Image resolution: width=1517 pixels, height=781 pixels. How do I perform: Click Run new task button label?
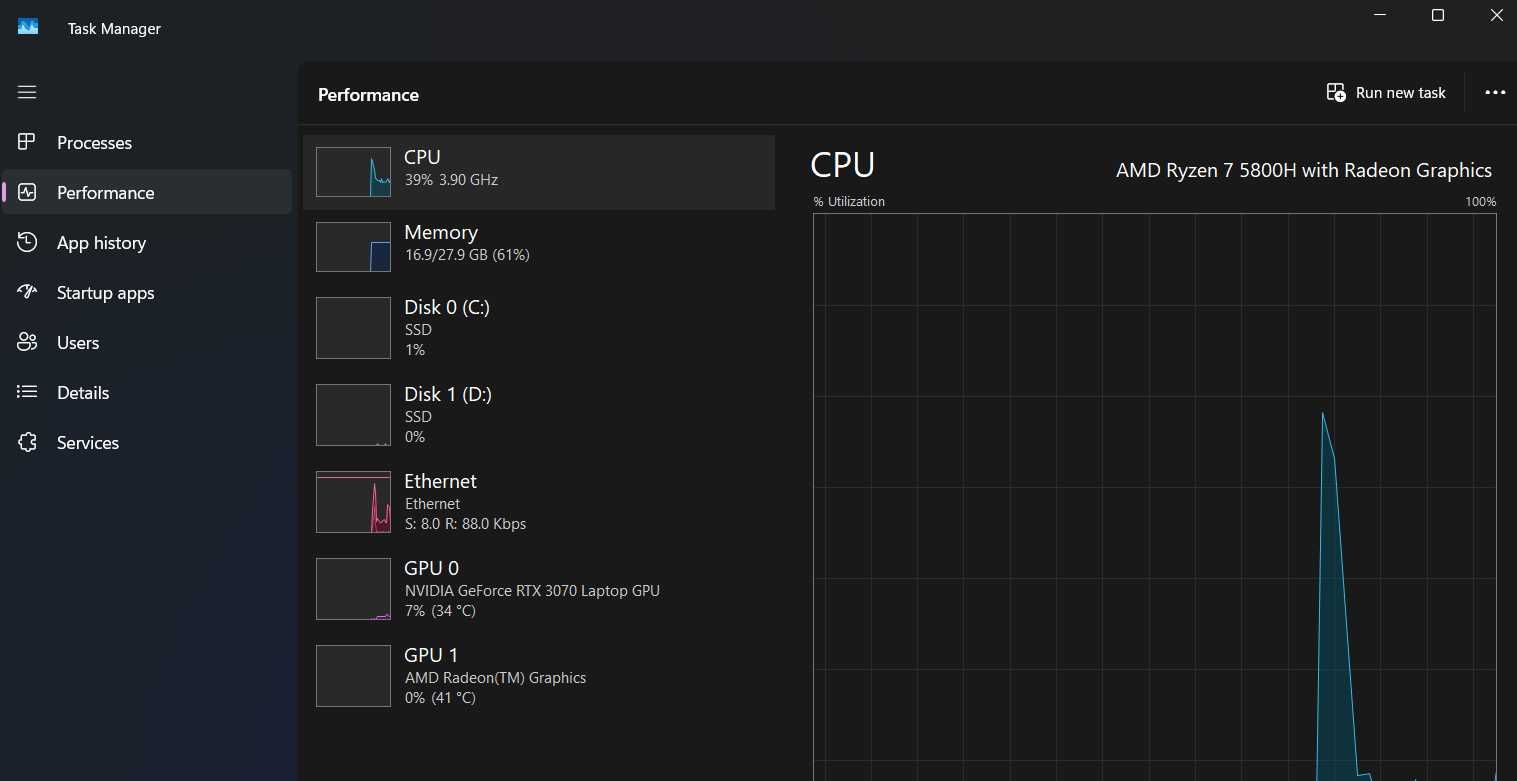1400,93
